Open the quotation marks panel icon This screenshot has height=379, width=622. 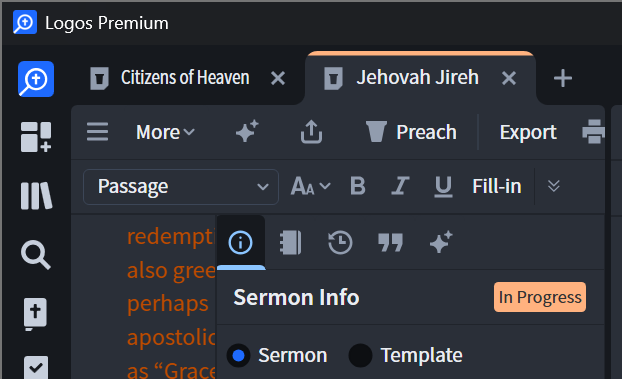[x=390, y=242]
